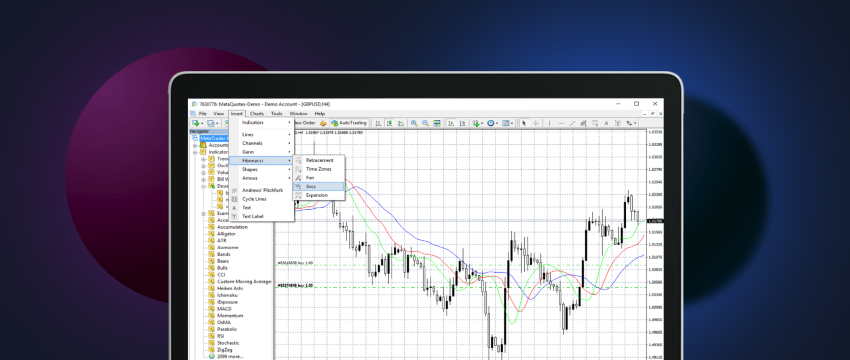Click the new chart toolbar icon
850x360 pixels.
coord(196,123)
